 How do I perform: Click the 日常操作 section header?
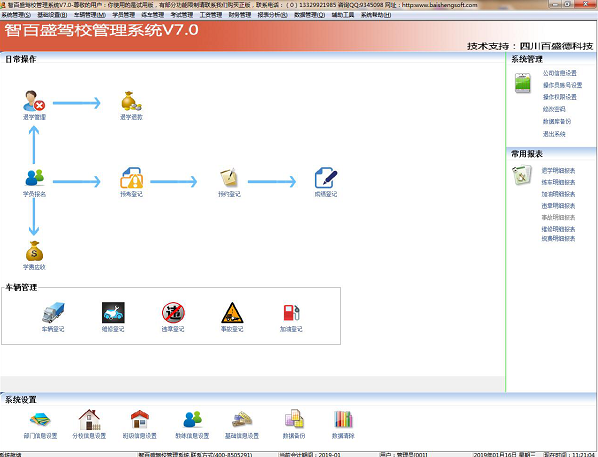21,59
